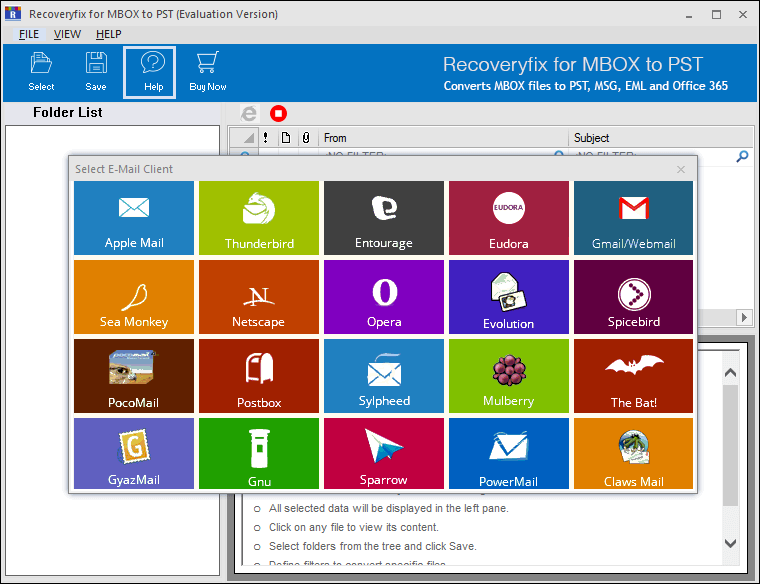Choose the Apple Mail client tile
Viewport: 760px width, 584px height.
pyautogui.click(x=134, y=218)
